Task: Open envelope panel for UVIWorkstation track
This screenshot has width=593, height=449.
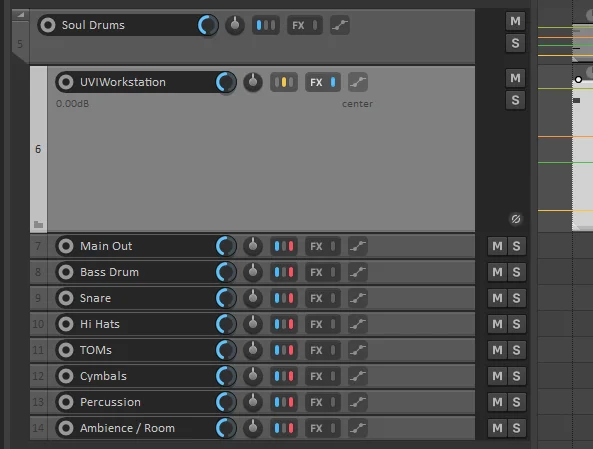Action: [358, 82]
